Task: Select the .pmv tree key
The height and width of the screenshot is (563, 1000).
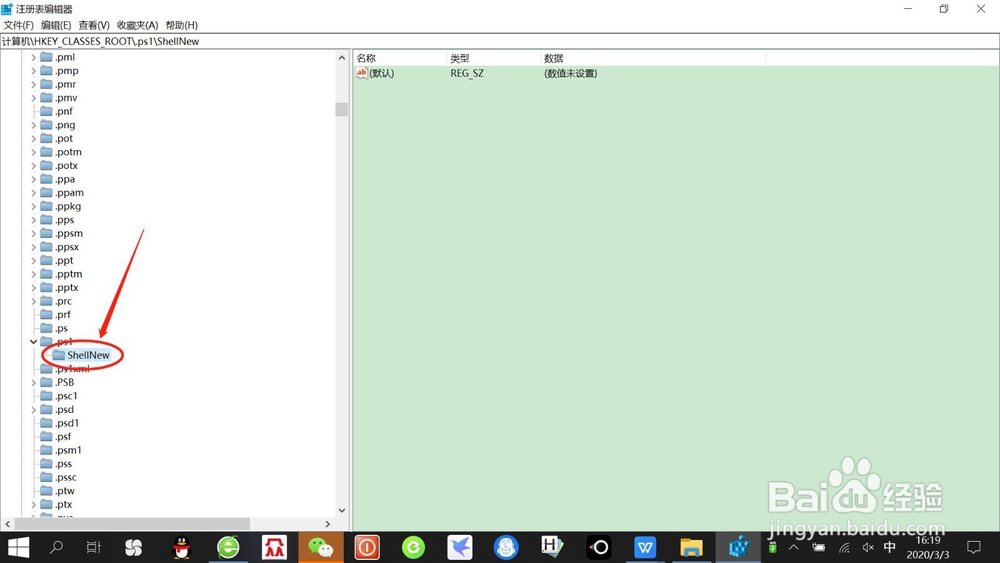Action: click(x=66, y=98)
